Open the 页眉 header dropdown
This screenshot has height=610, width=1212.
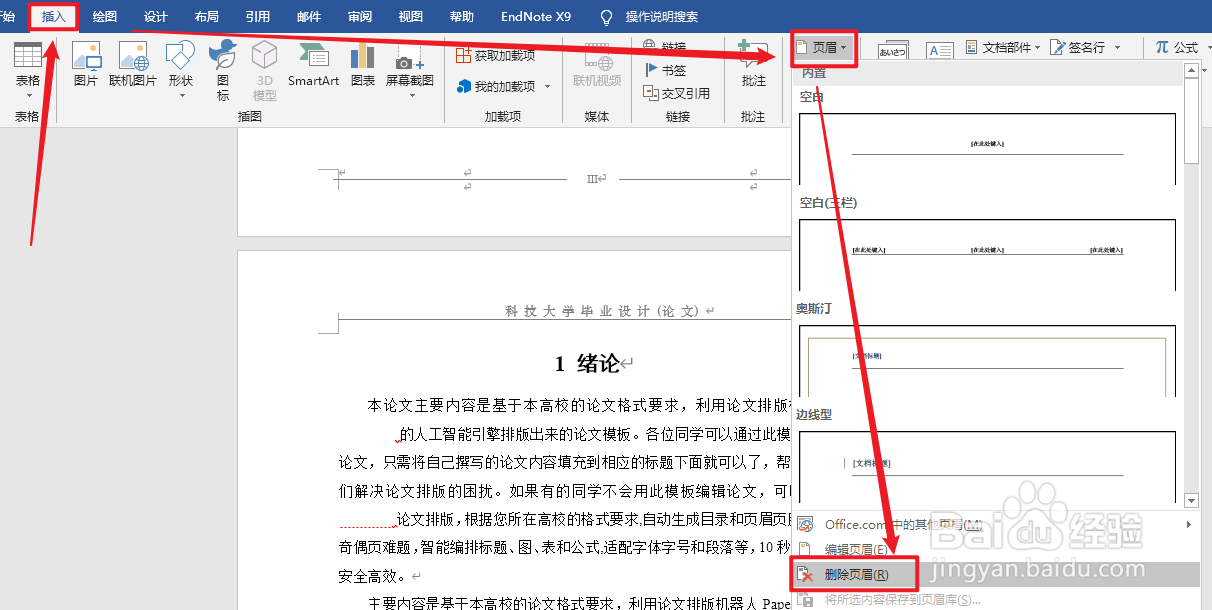[822, 46]
